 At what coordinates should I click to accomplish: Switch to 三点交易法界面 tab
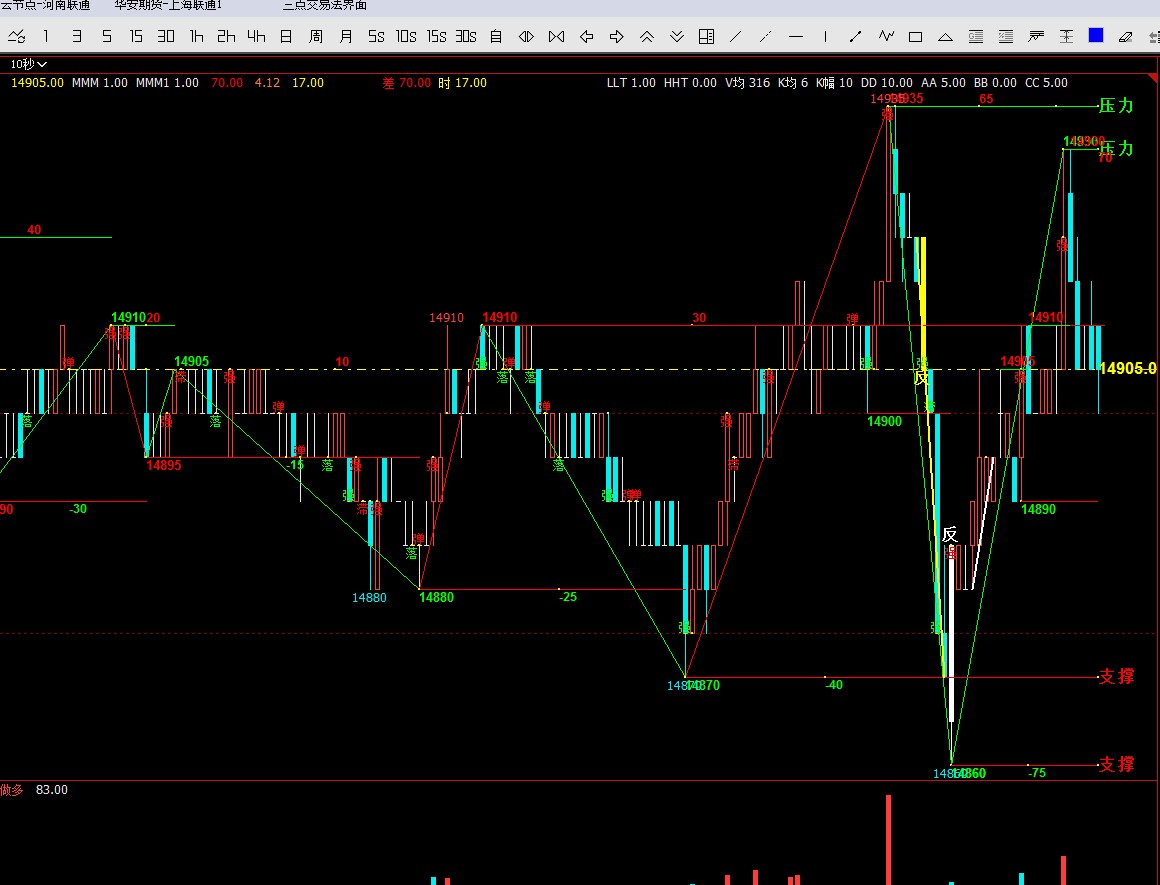pos(324,5)
